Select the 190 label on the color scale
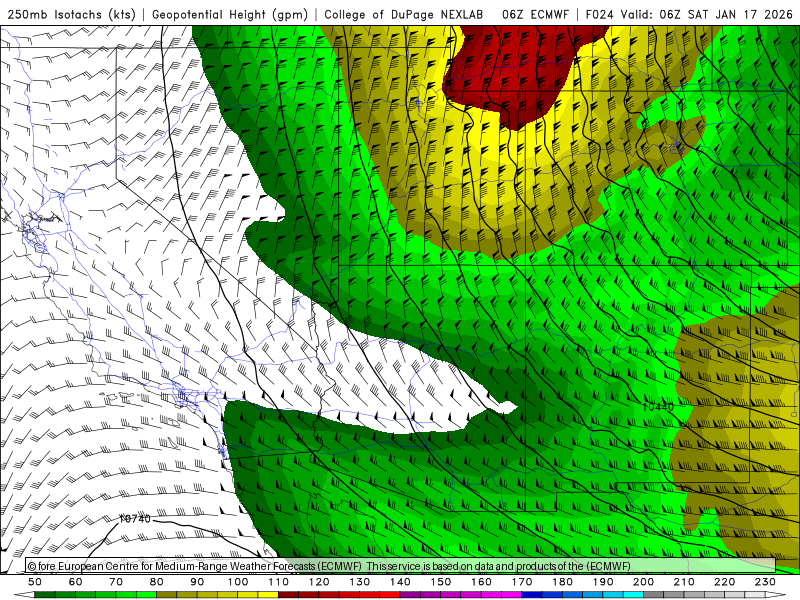Image resolution: width=800 pixels, height=600 pixels. pyautogui.click(x=603, y=582)
